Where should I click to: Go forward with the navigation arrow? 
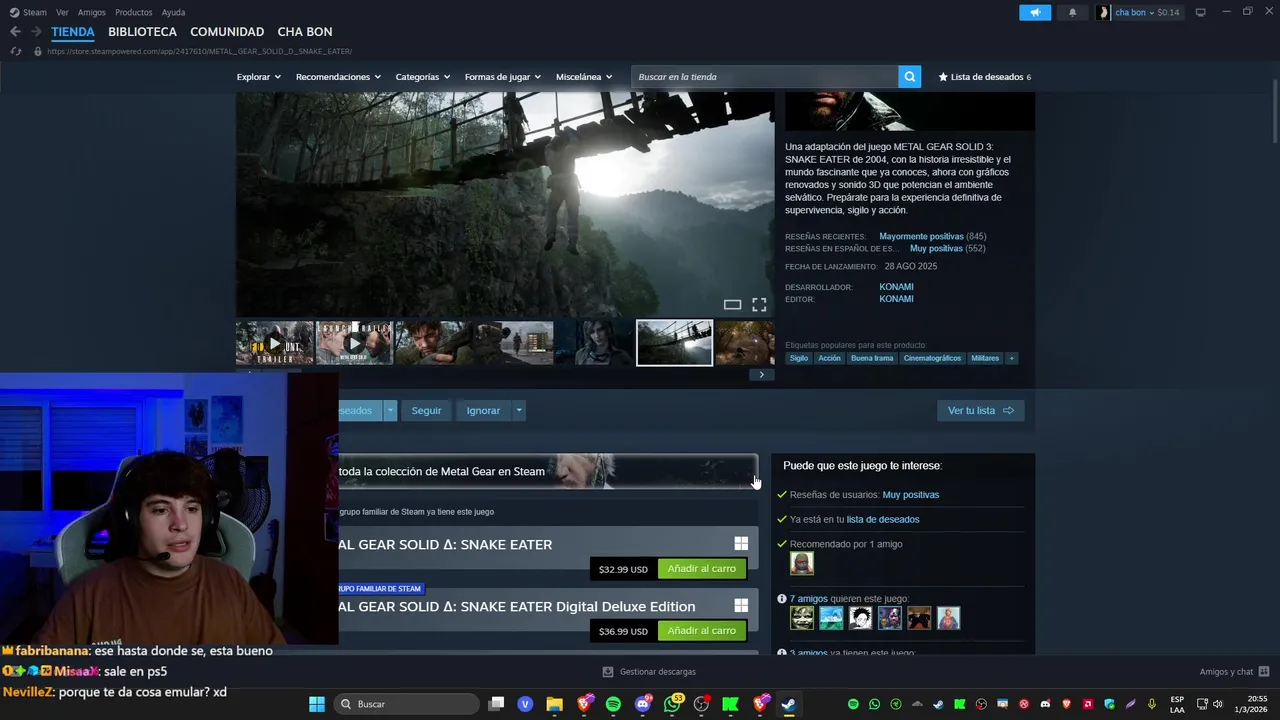[x=36, y=32]
